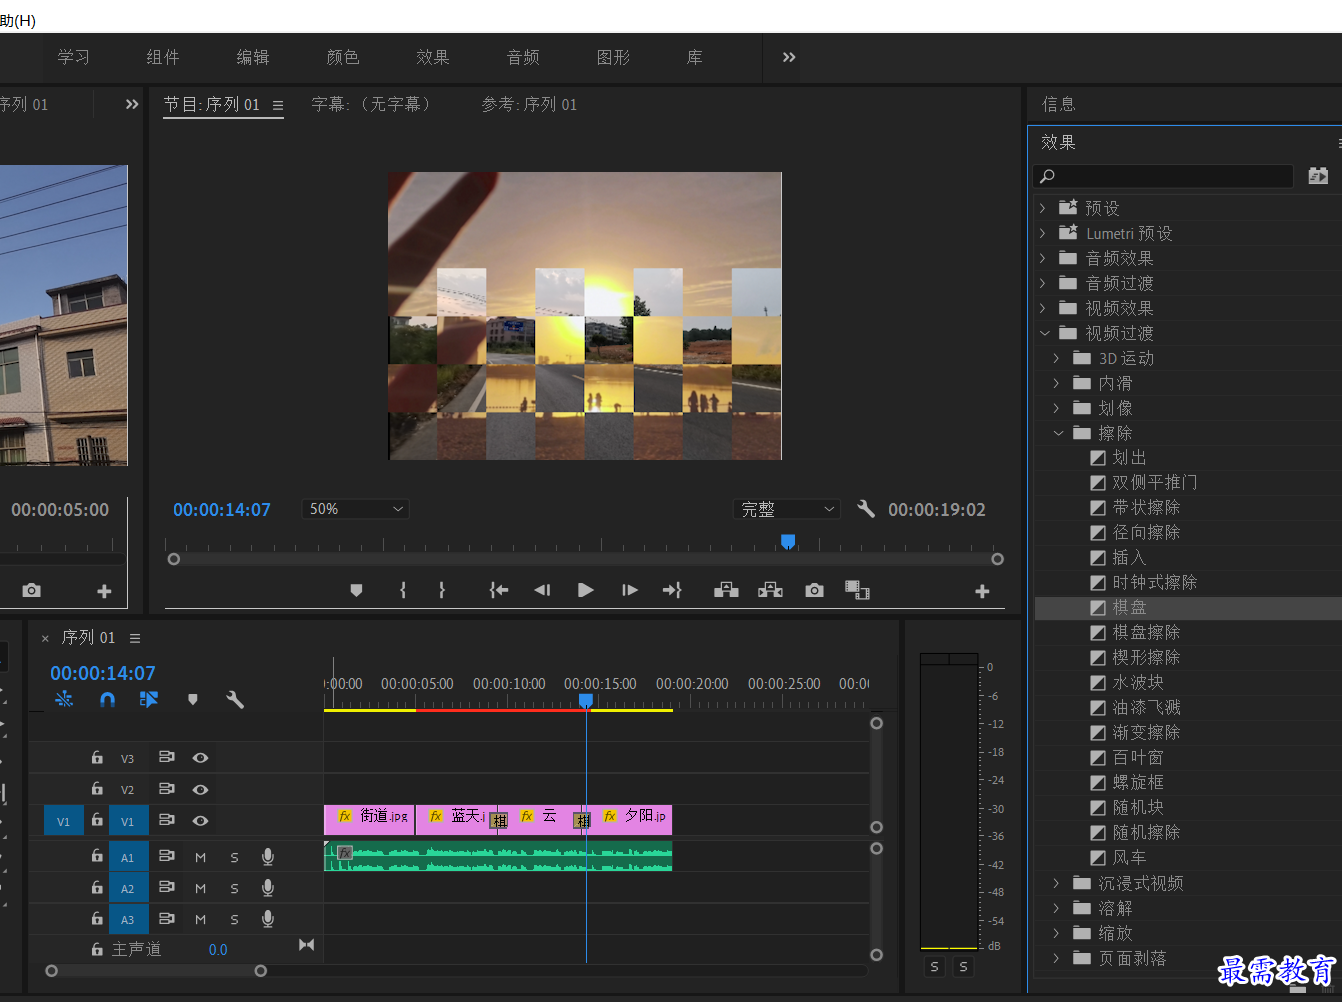Open button editor plus in program monitor
This screenshot has height=1002, width=1342.
982,591
